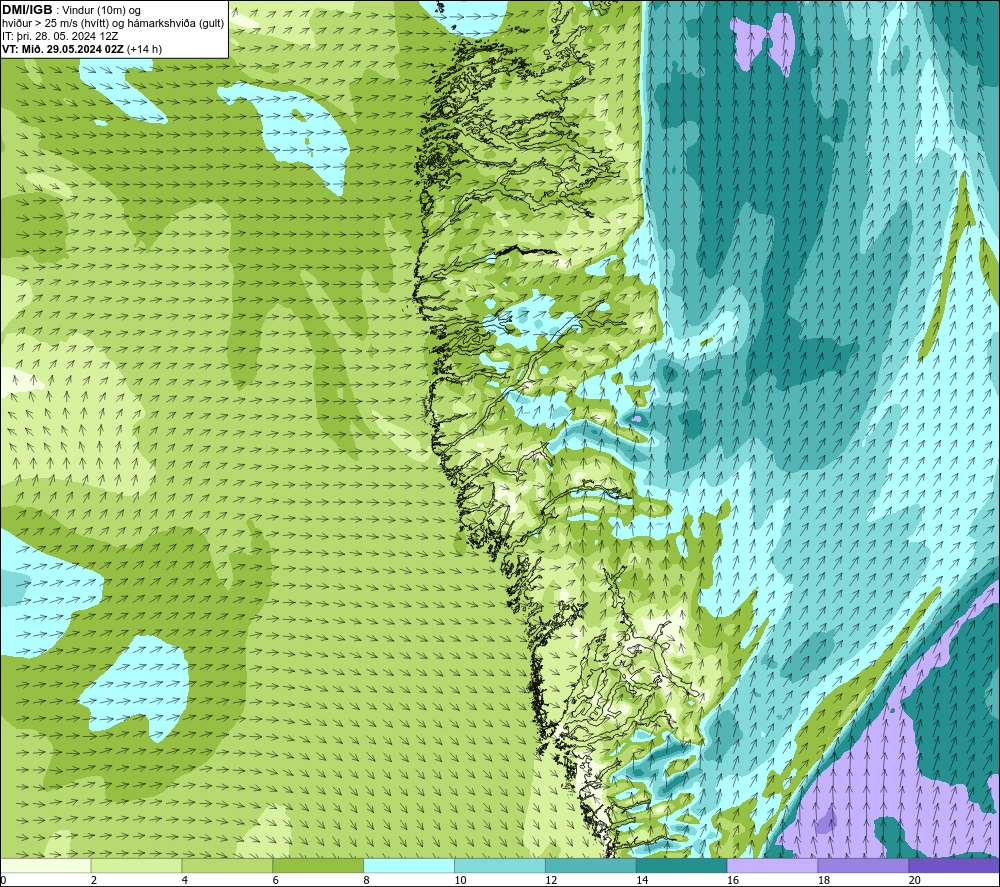Click the 'VT: Mið. 29.05.2024 02Z' valid time

click(63, 49)
